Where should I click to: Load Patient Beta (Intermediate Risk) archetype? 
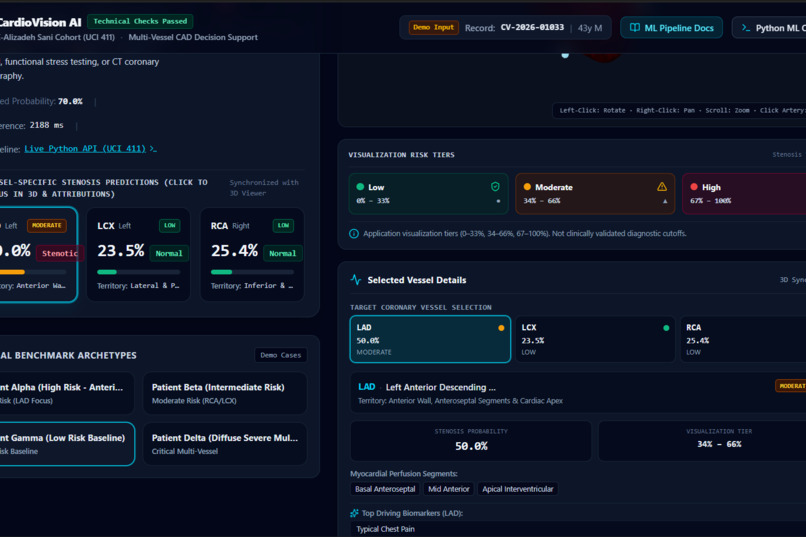tap(225, 393)
